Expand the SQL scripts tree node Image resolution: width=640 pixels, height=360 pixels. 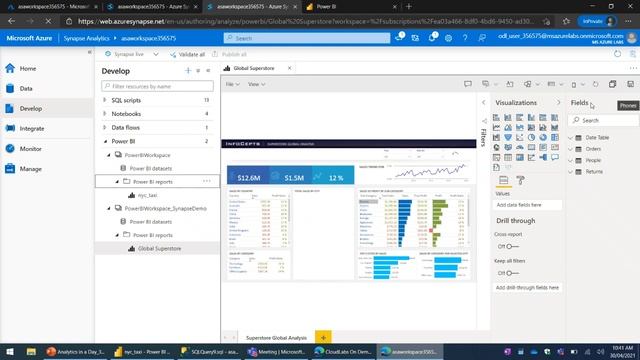[x=105, y=100]
